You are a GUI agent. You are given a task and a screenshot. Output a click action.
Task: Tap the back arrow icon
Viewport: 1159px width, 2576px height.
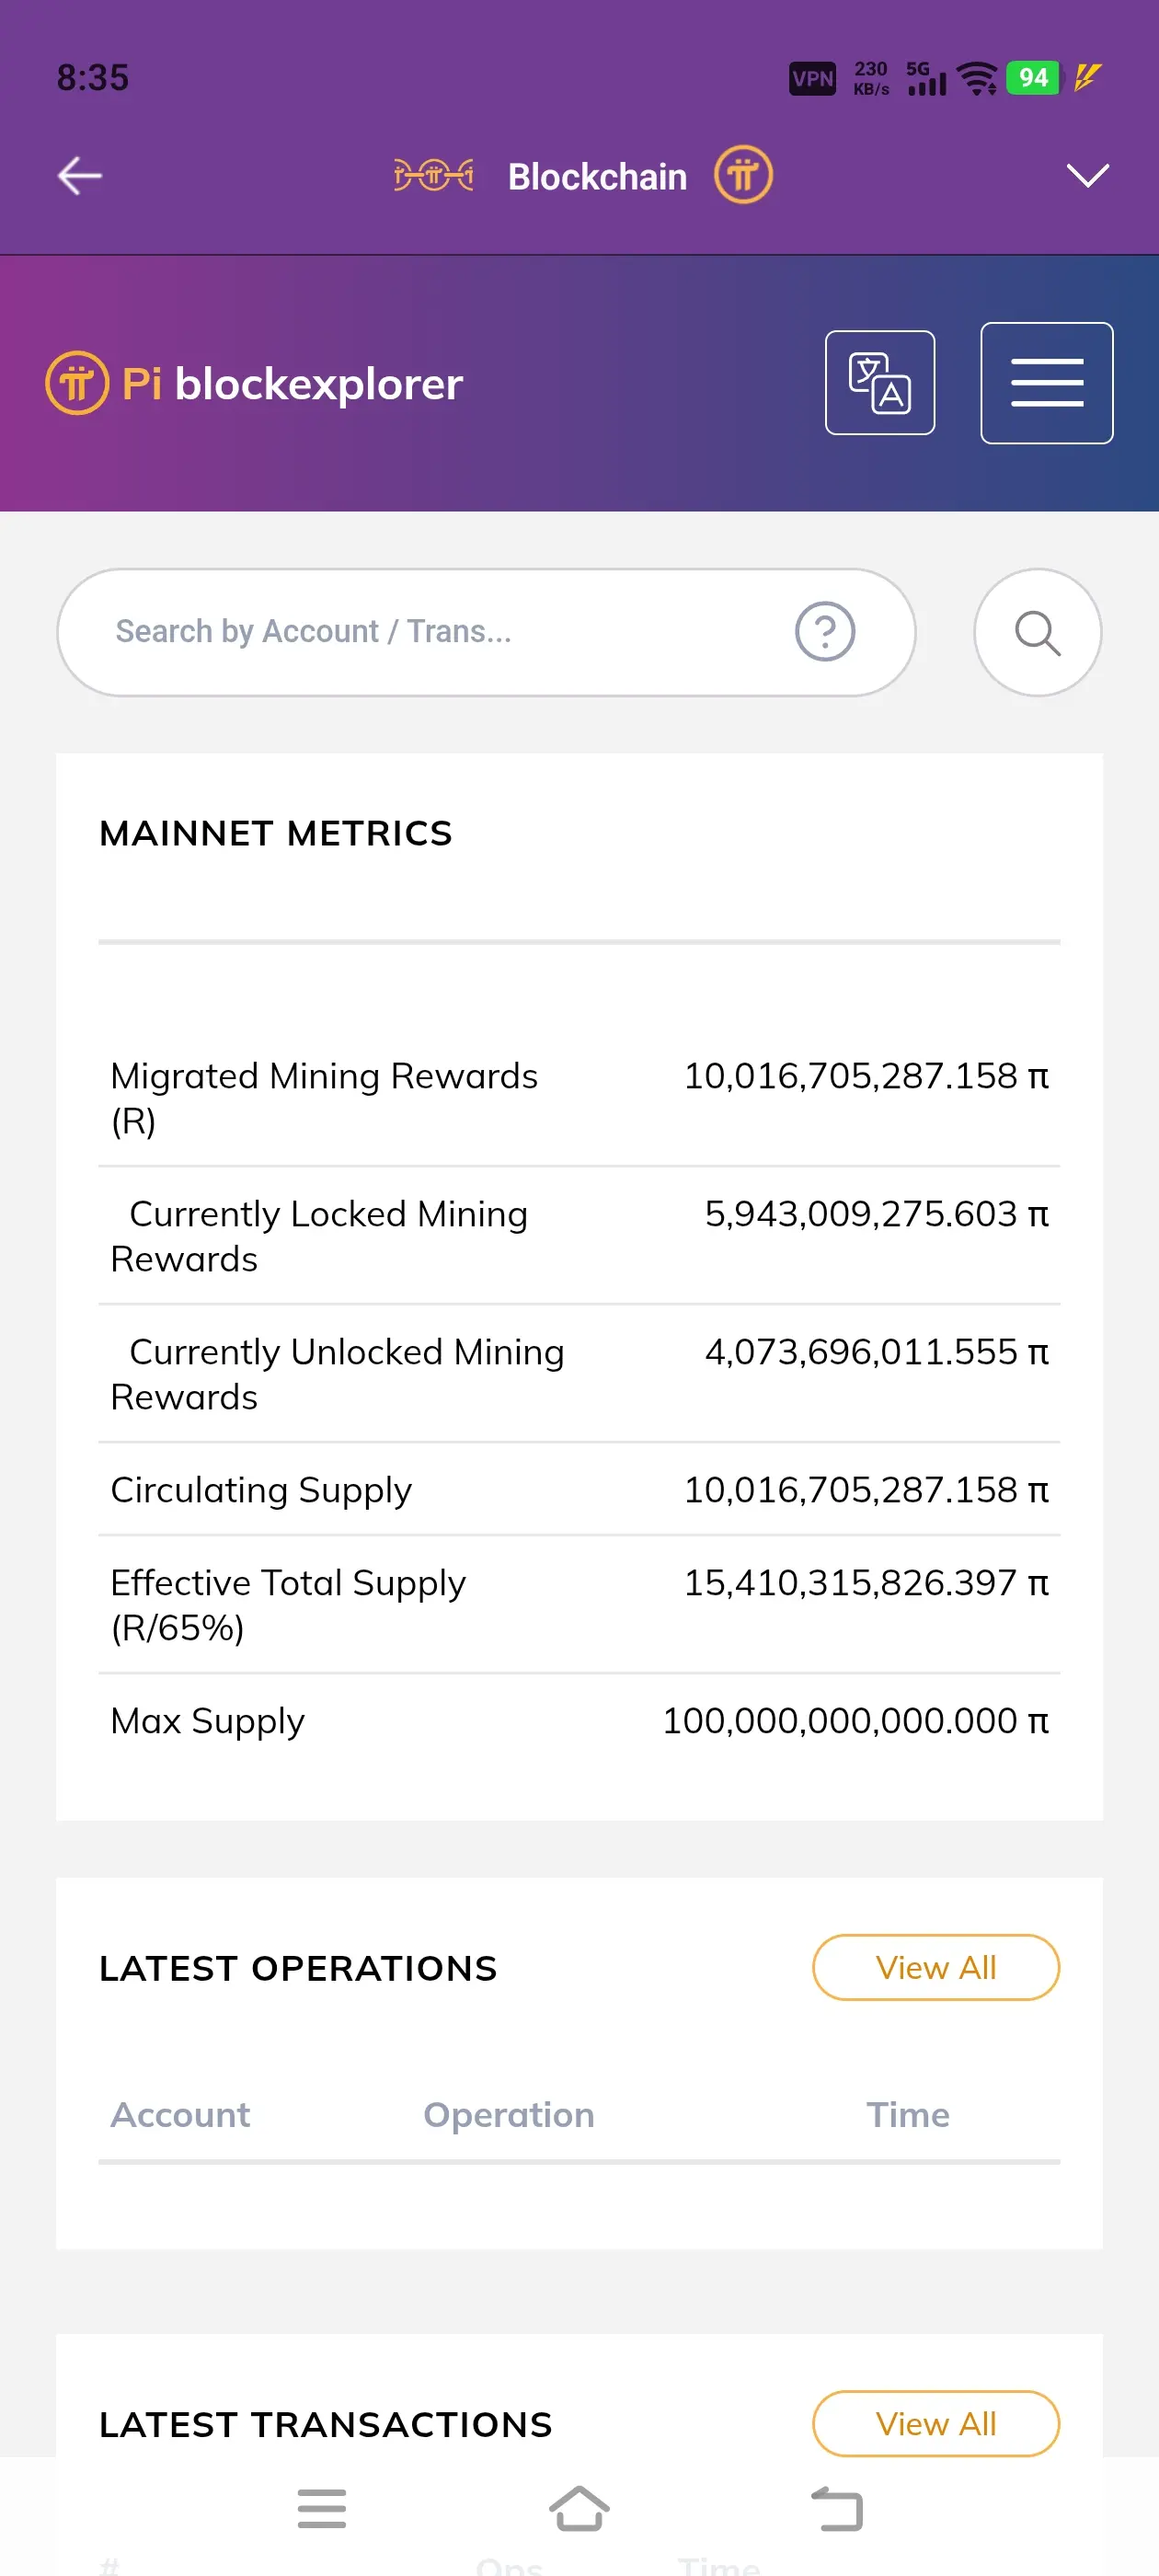(80, 176)
